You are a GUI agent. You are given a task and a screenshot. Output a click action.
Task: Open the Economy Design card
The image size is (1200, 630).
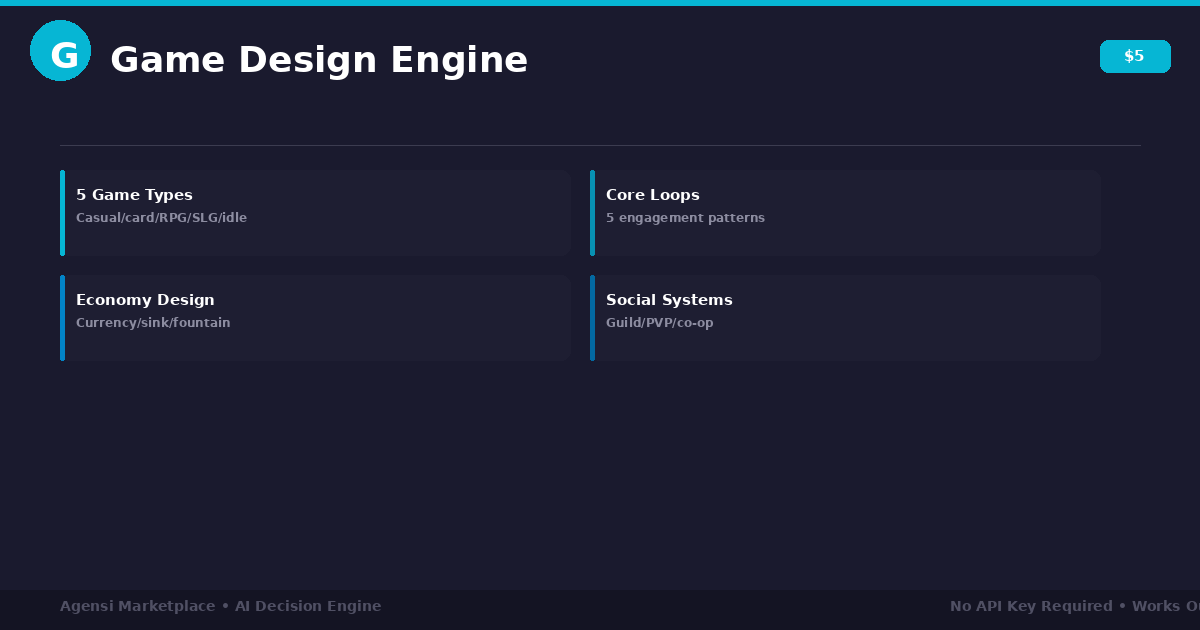(x=315, y=318)
